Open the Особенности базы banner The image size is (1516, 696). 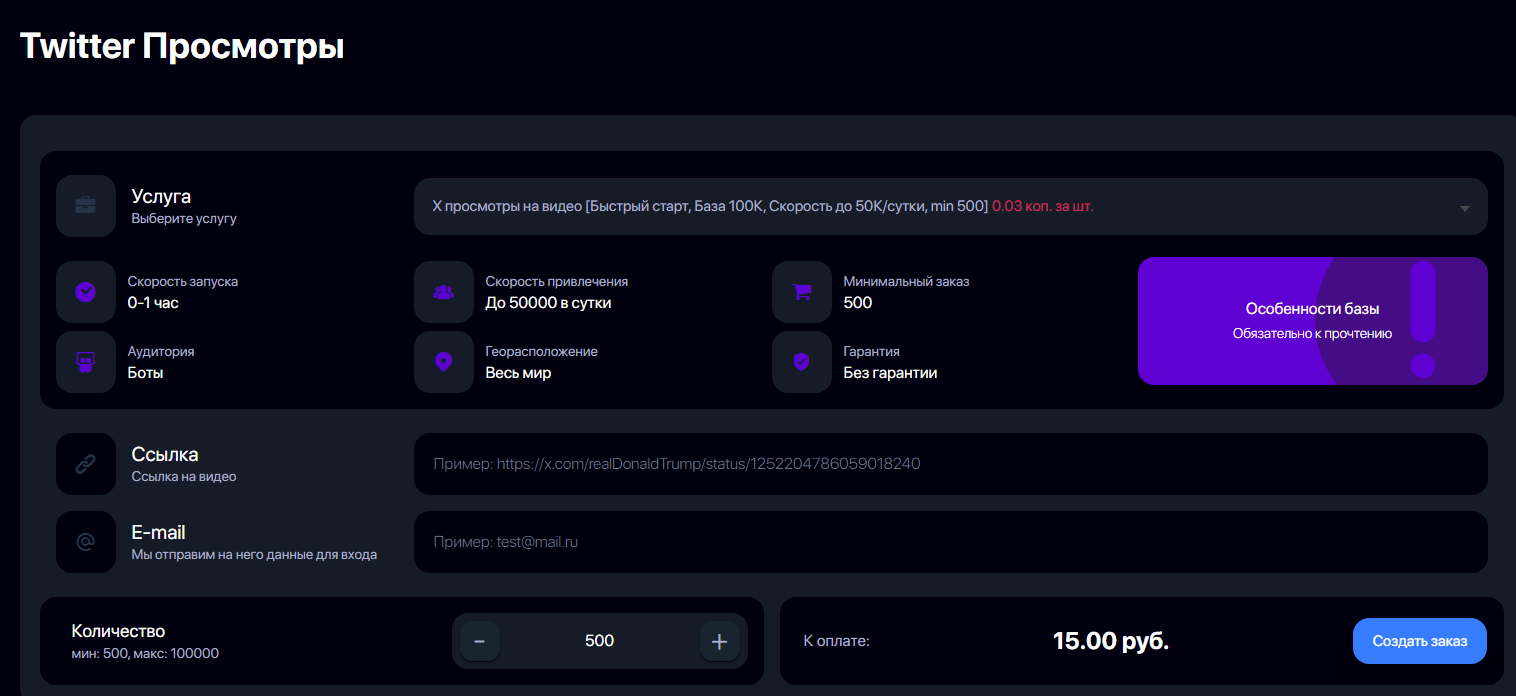(x=1313, y=321)
